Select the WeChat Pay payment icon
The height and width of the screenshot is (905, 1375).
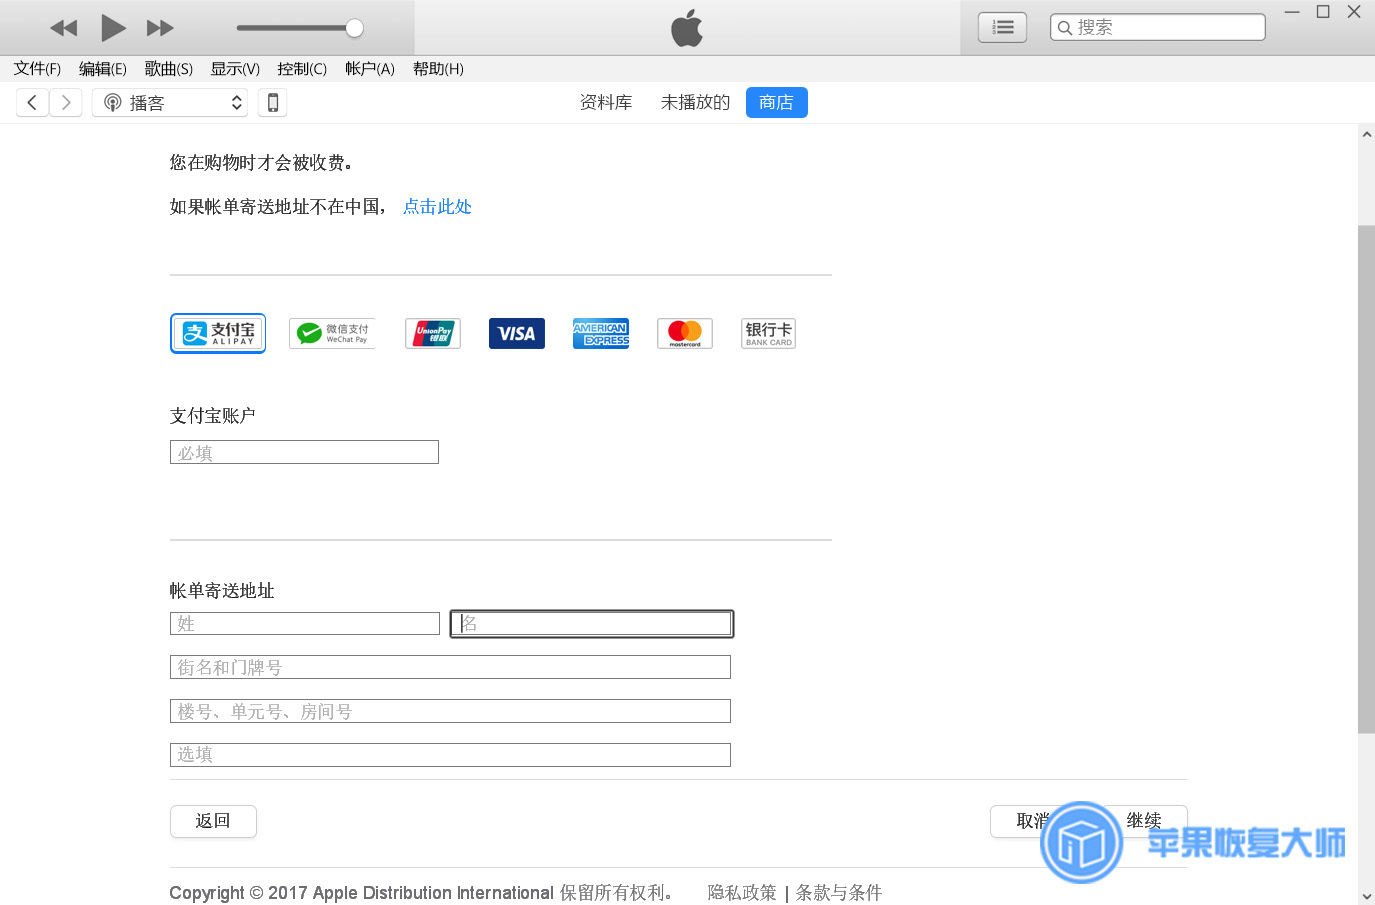click(x=332, y=333)
